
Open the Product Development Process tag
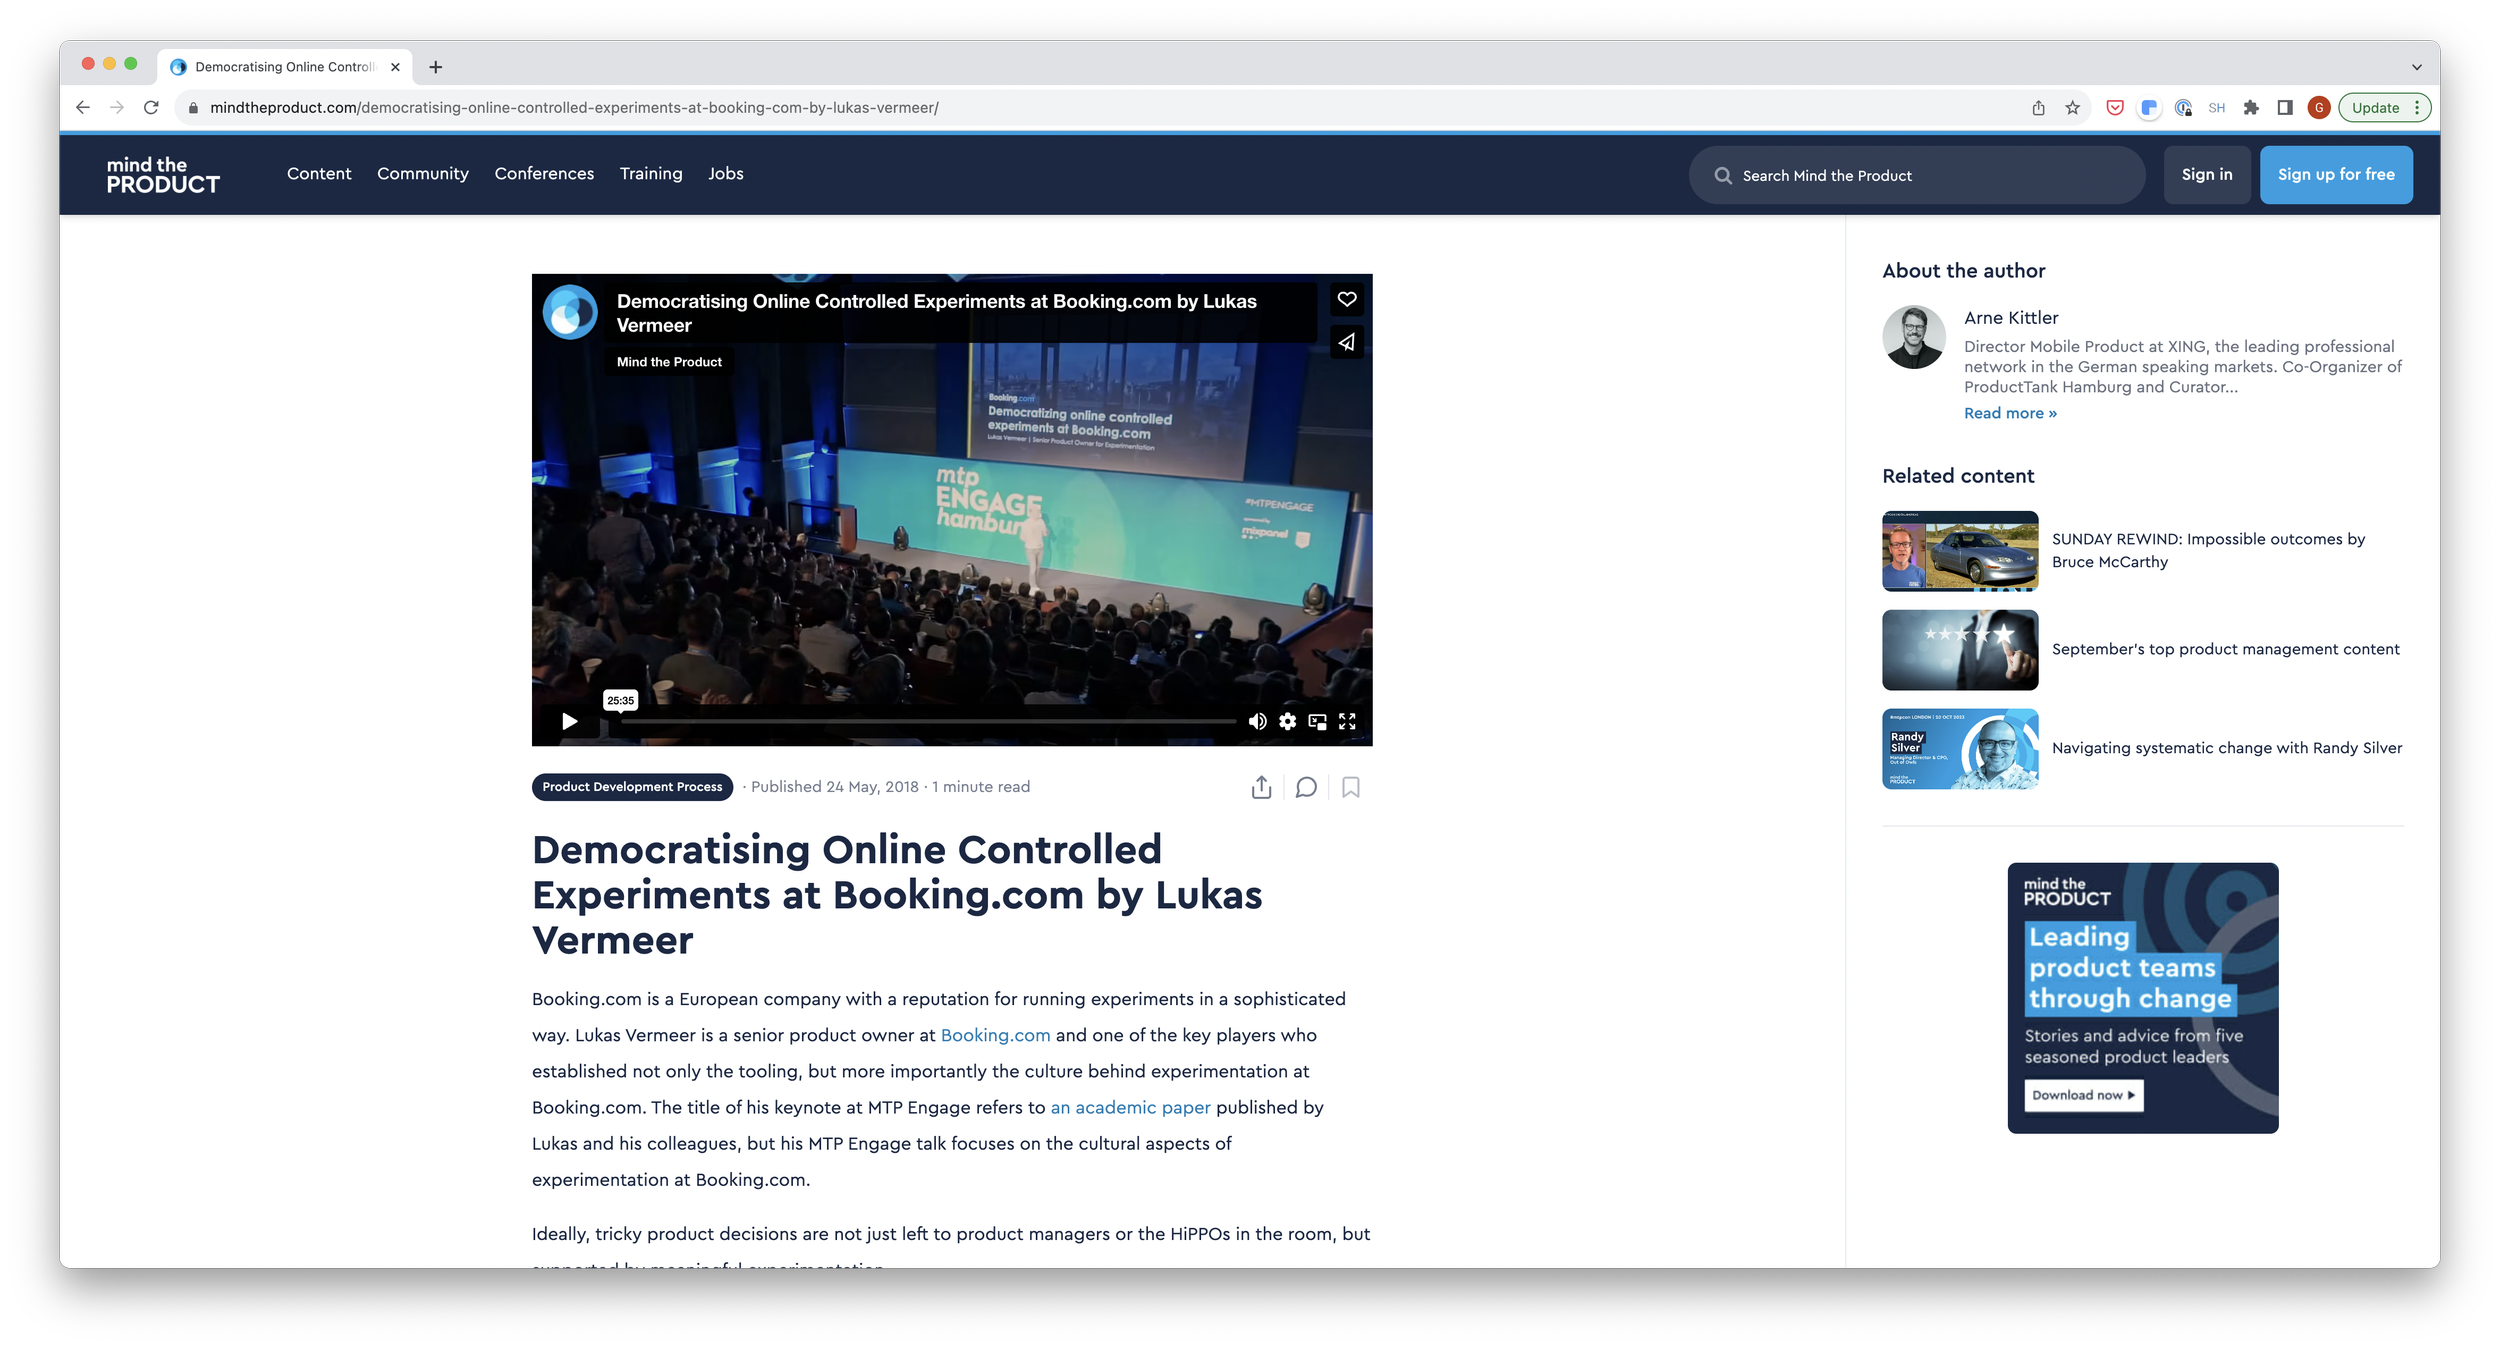[632, 787]
